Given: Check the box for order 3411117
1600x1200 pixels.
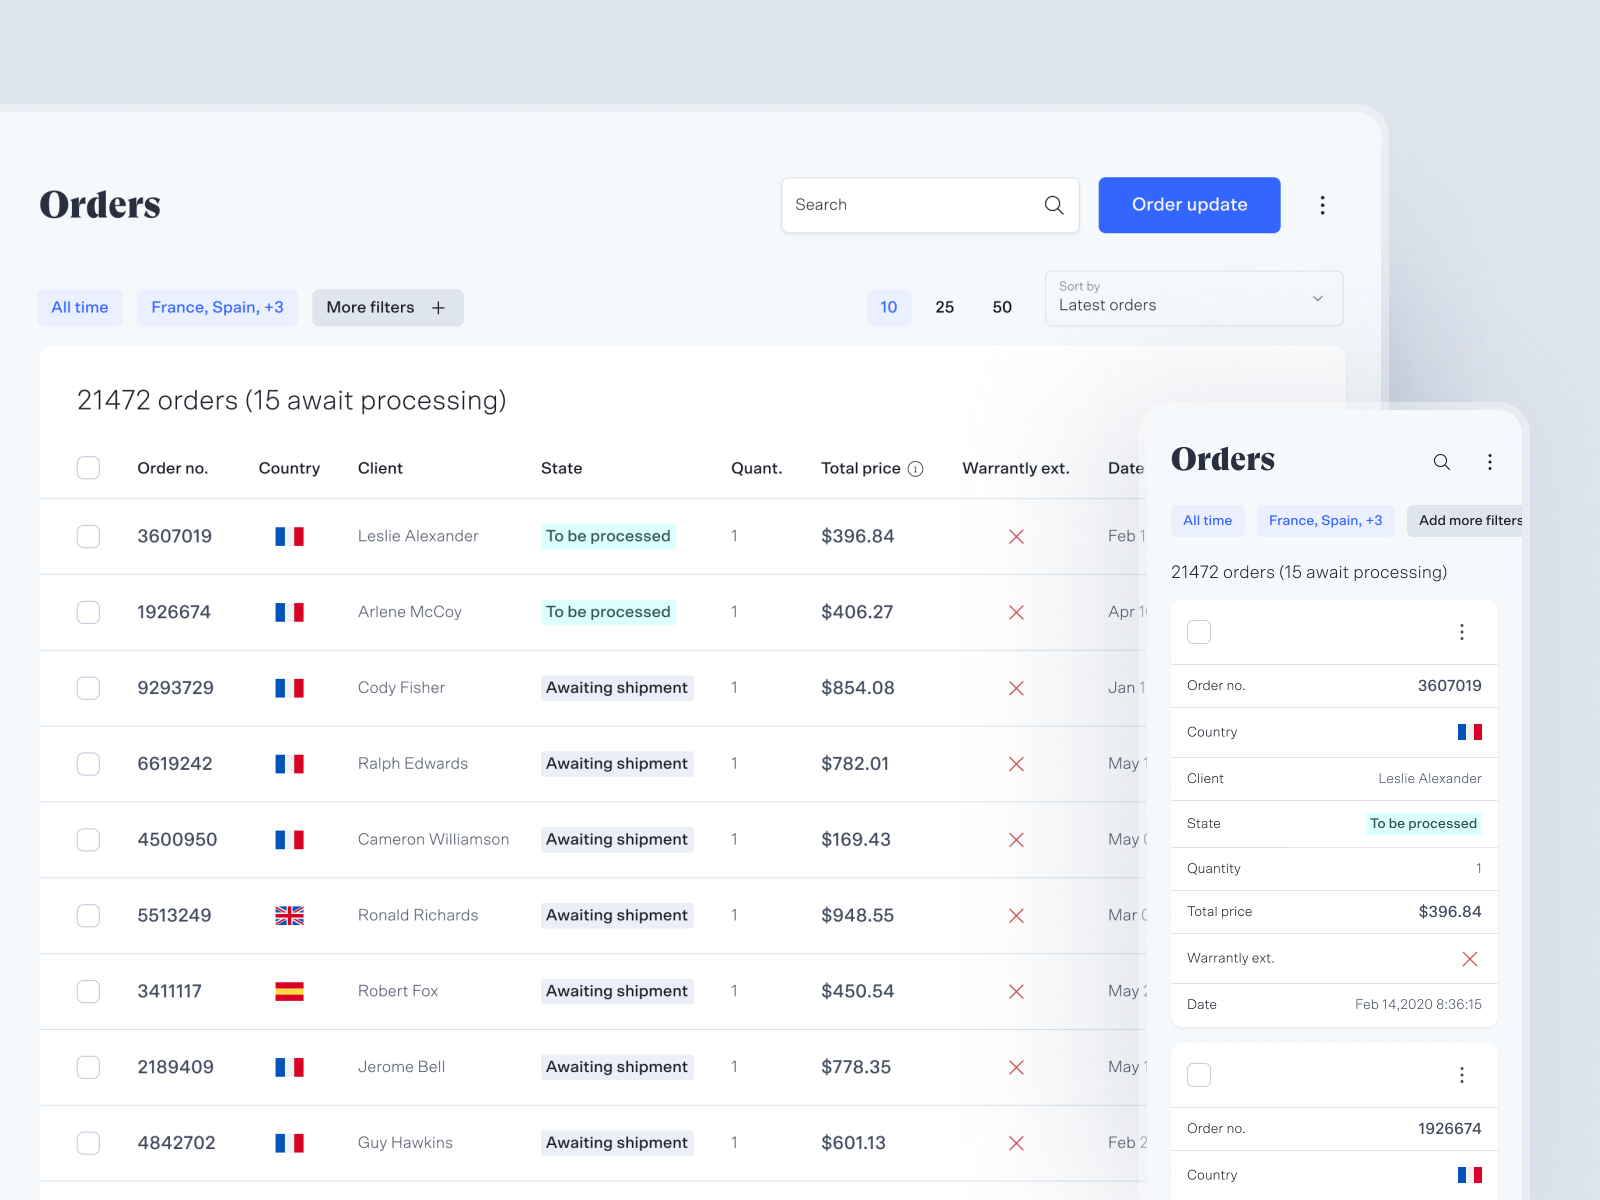Looking at the screenshot, I should tap(88, 992).
